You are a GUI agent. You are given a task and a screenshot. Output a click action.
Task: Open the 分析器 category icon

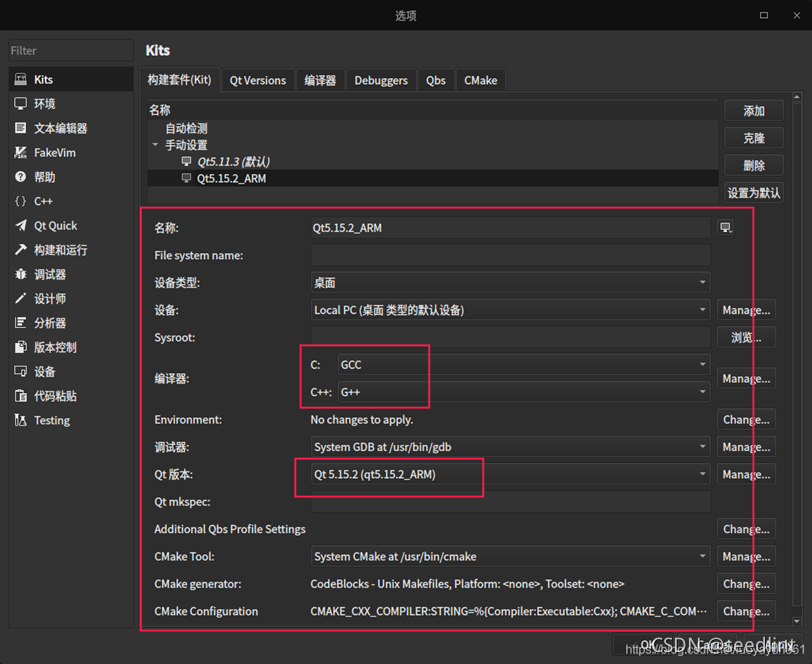[x=20, y=323]
